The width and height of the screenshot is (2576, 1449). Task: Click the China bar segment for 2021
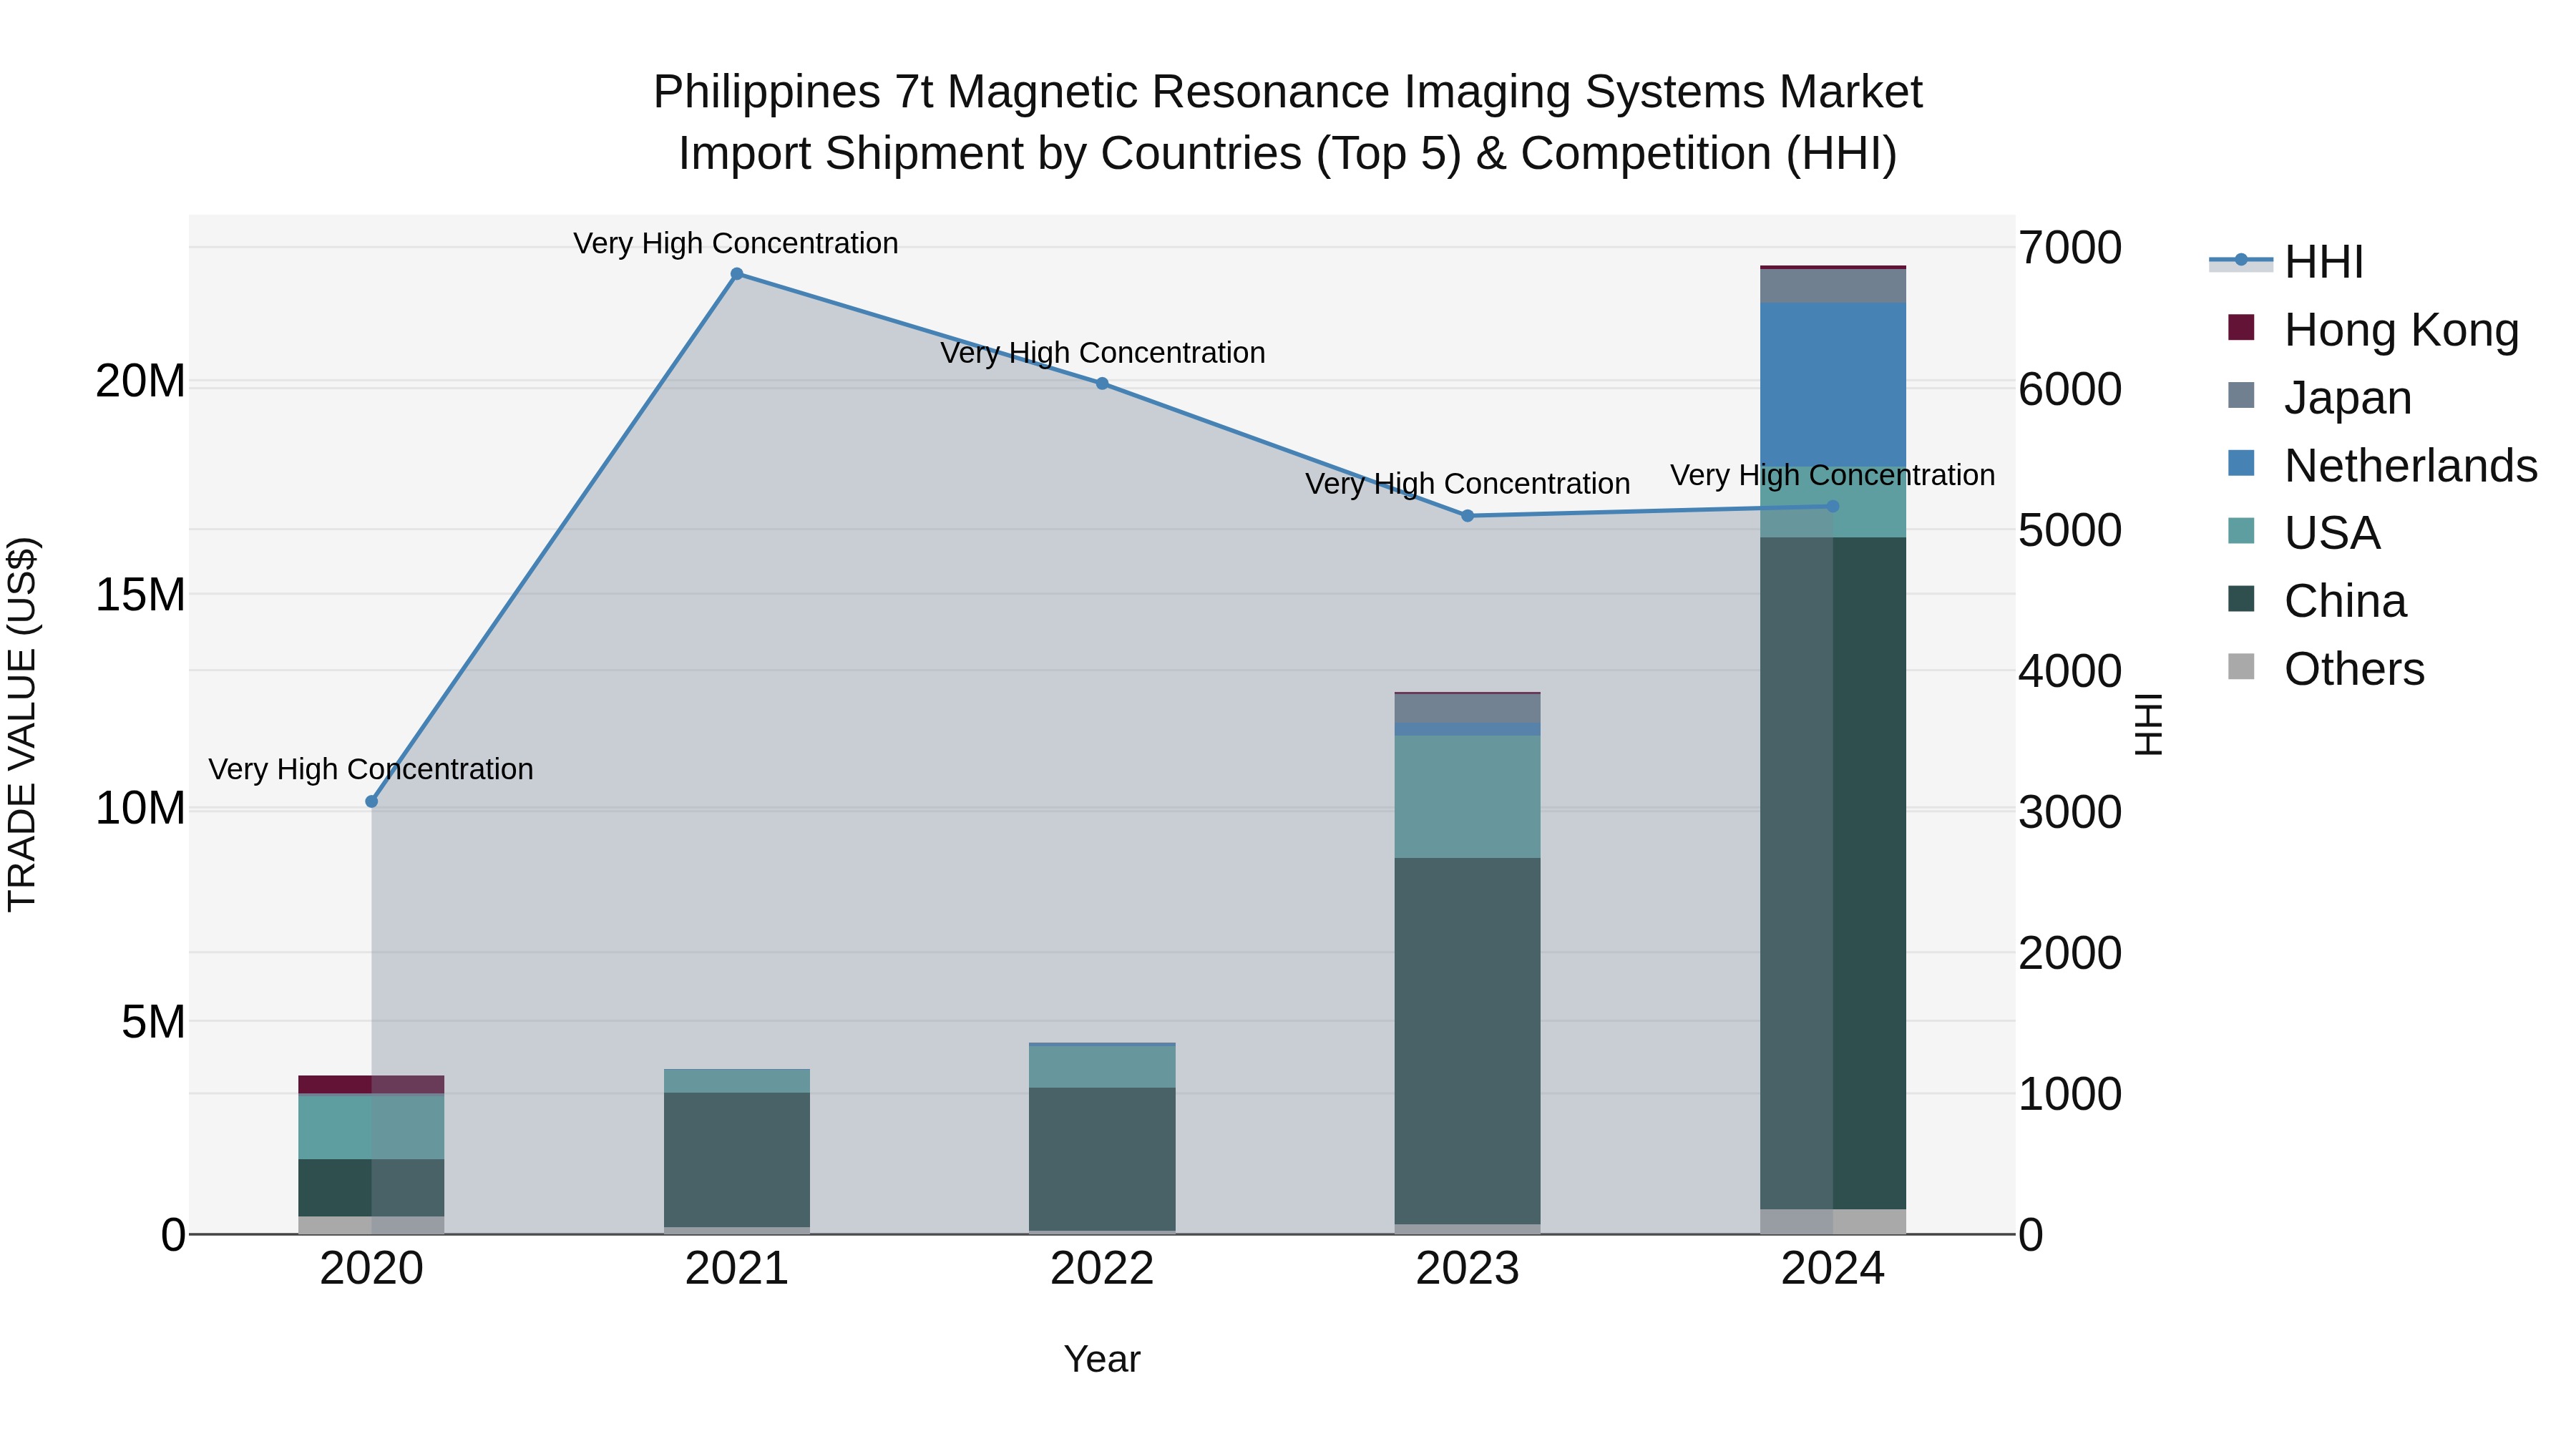tap(737, 1160)
